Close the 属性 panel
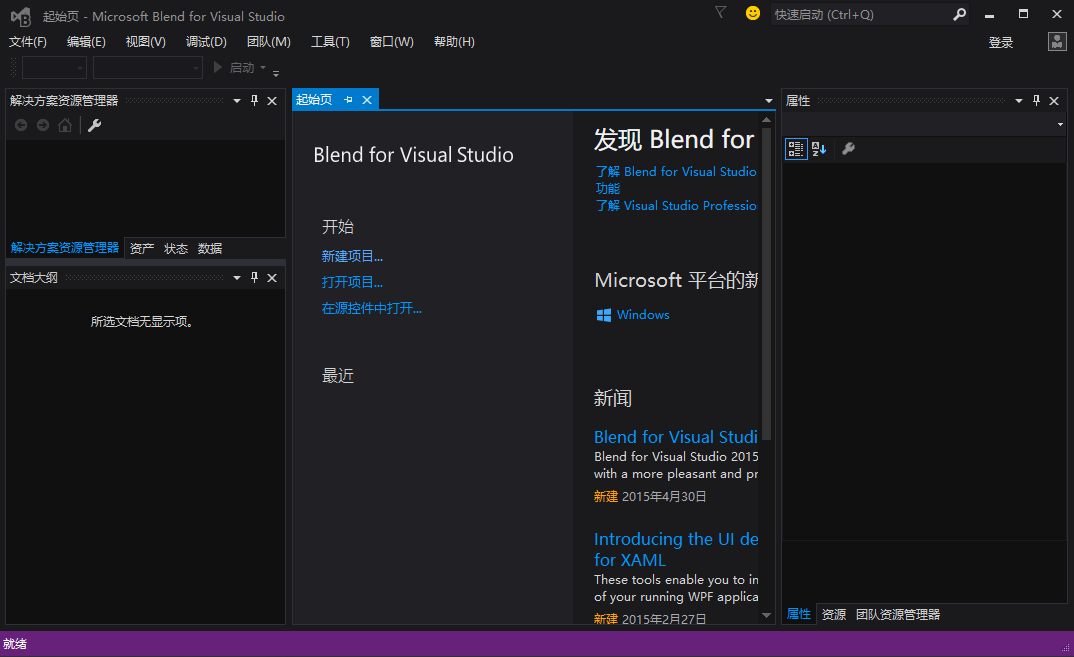 (1054, 101)
